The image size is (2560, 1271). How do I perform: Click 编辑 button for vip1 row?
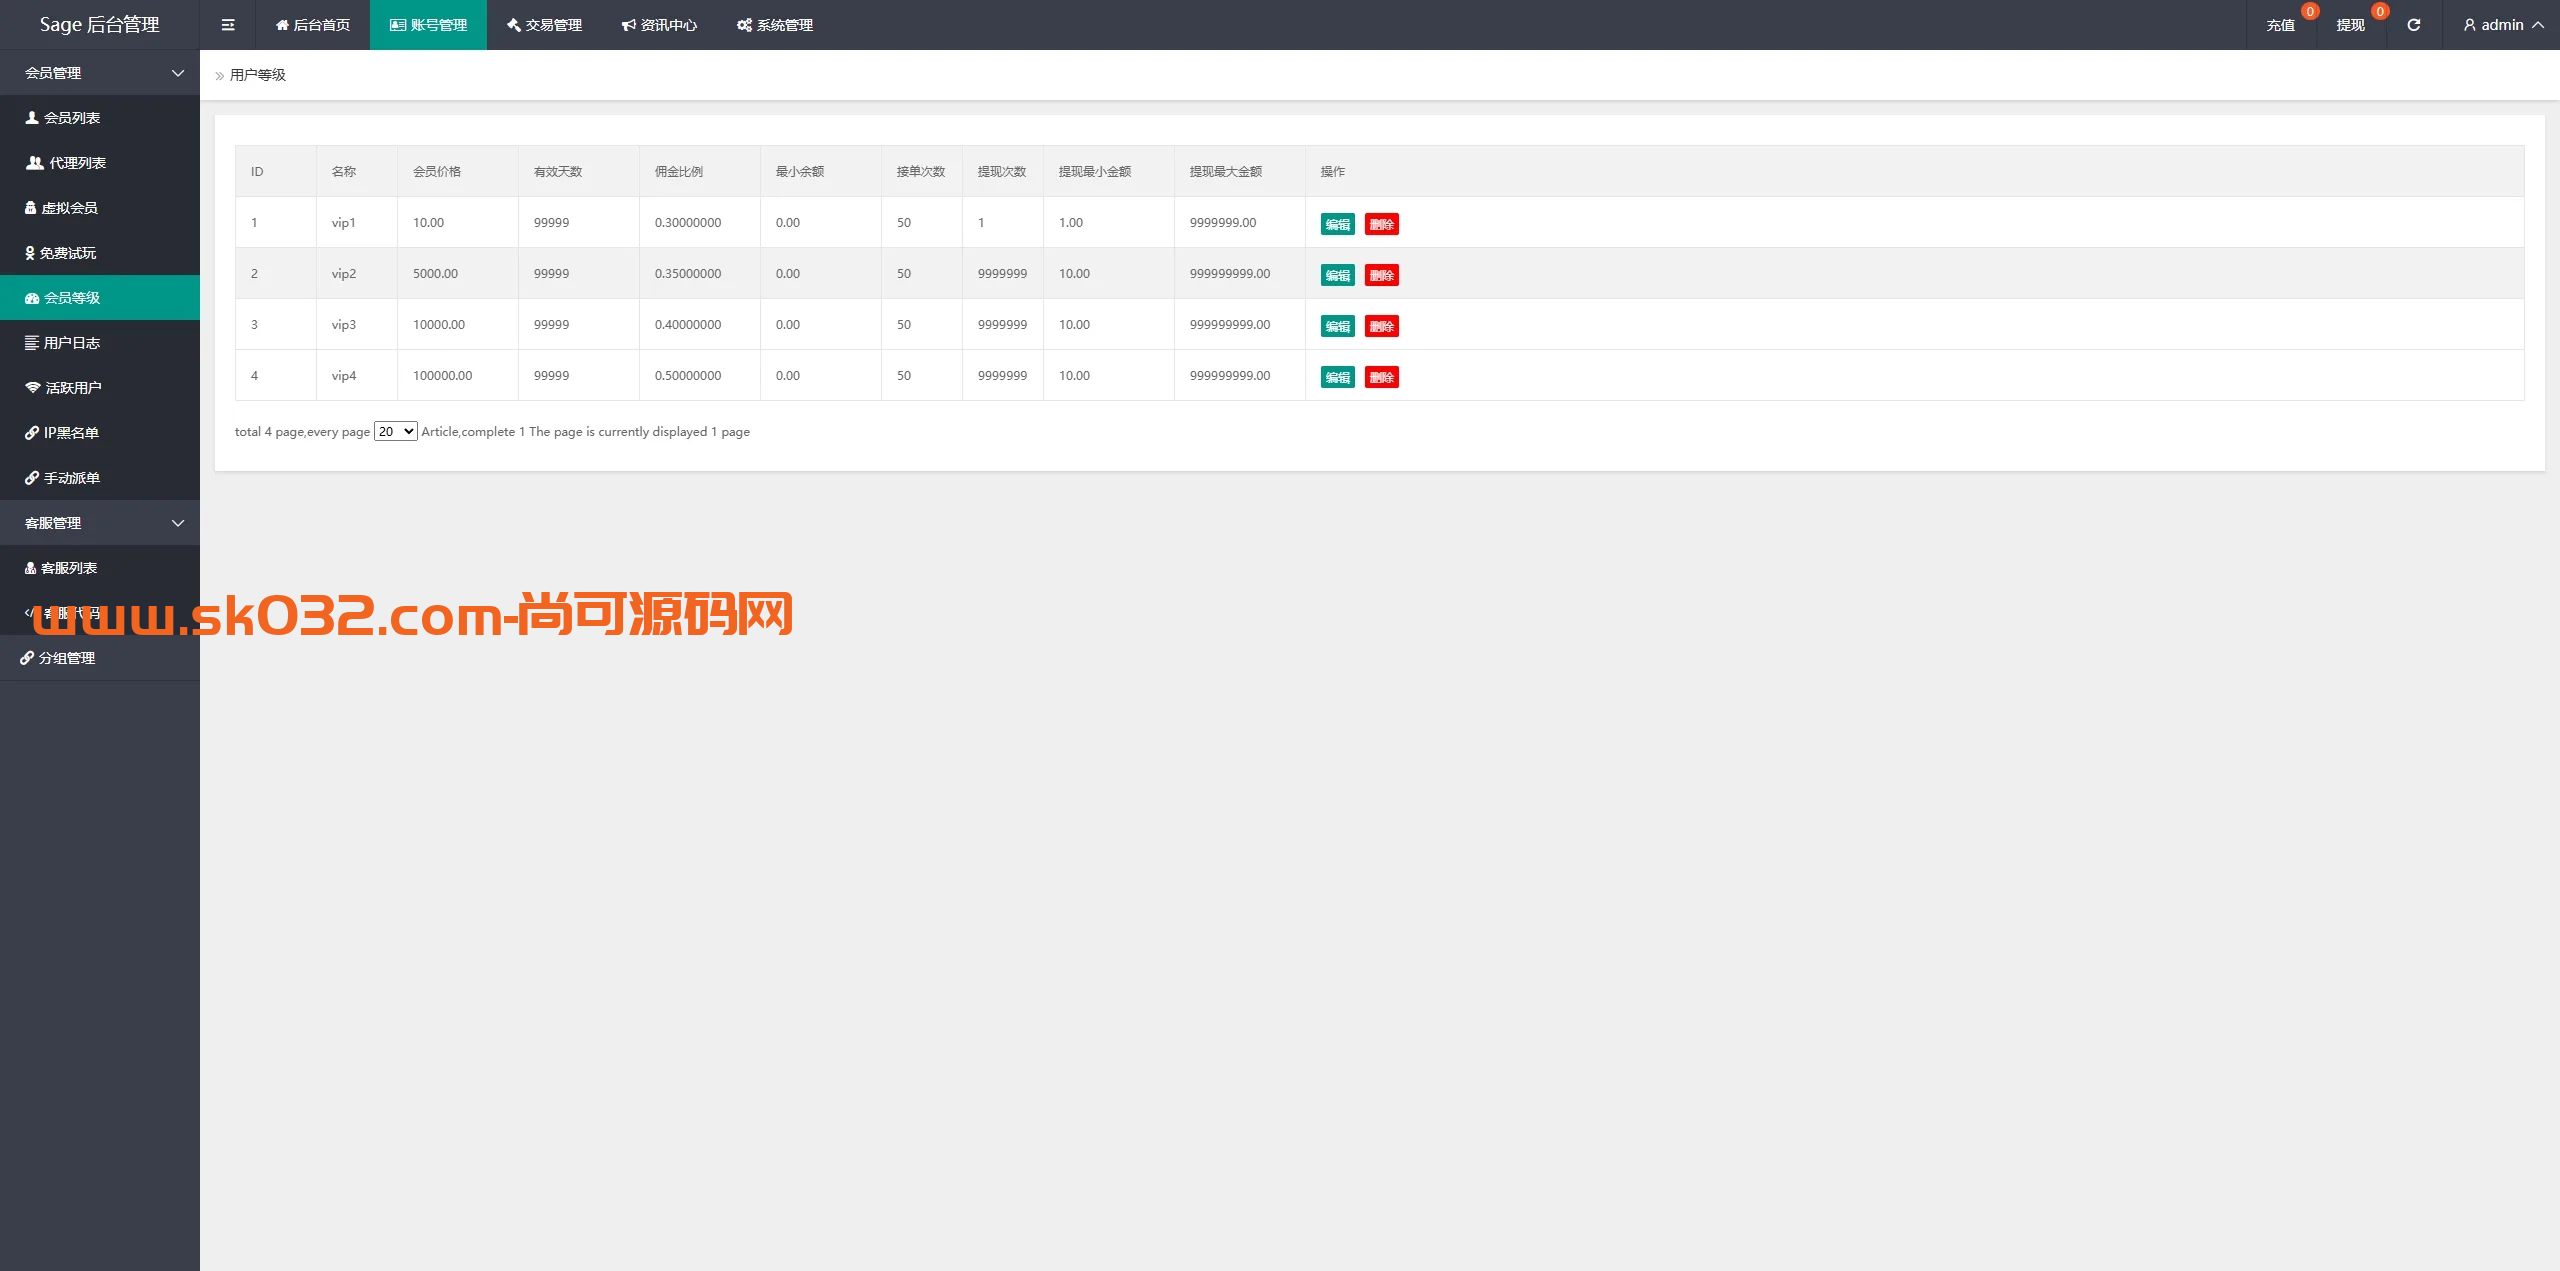click(x=1337, y=224)
